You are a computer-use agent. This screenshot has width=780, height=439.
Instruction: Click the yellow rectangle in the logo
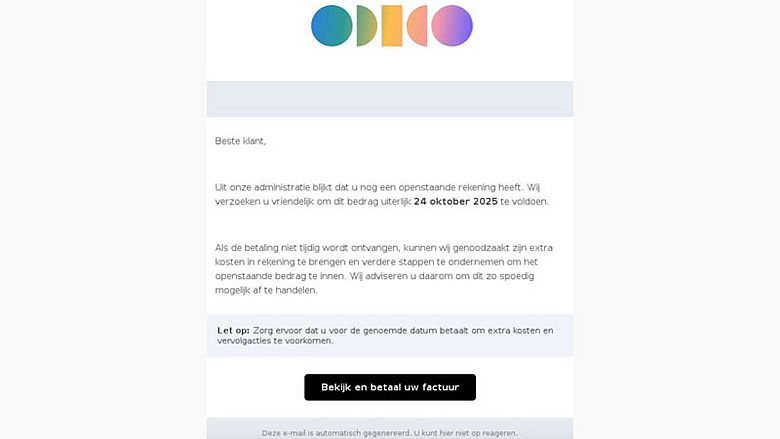391,26
